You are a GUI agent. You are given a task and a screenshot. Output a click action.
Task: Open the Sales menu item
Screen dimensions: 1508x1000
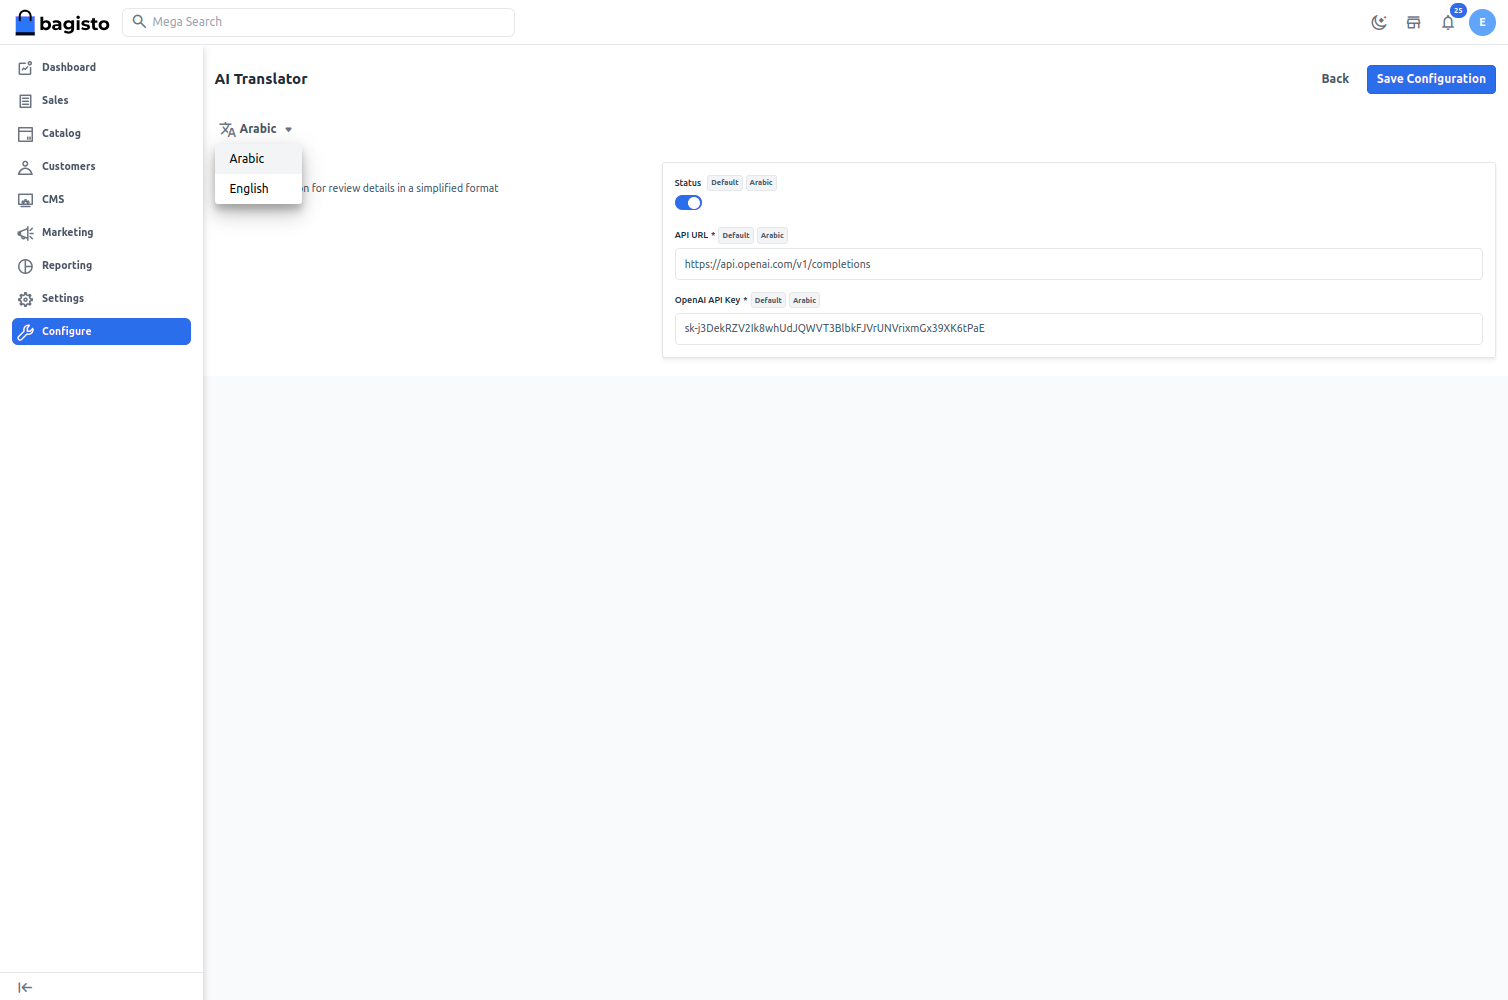(101, 101)
